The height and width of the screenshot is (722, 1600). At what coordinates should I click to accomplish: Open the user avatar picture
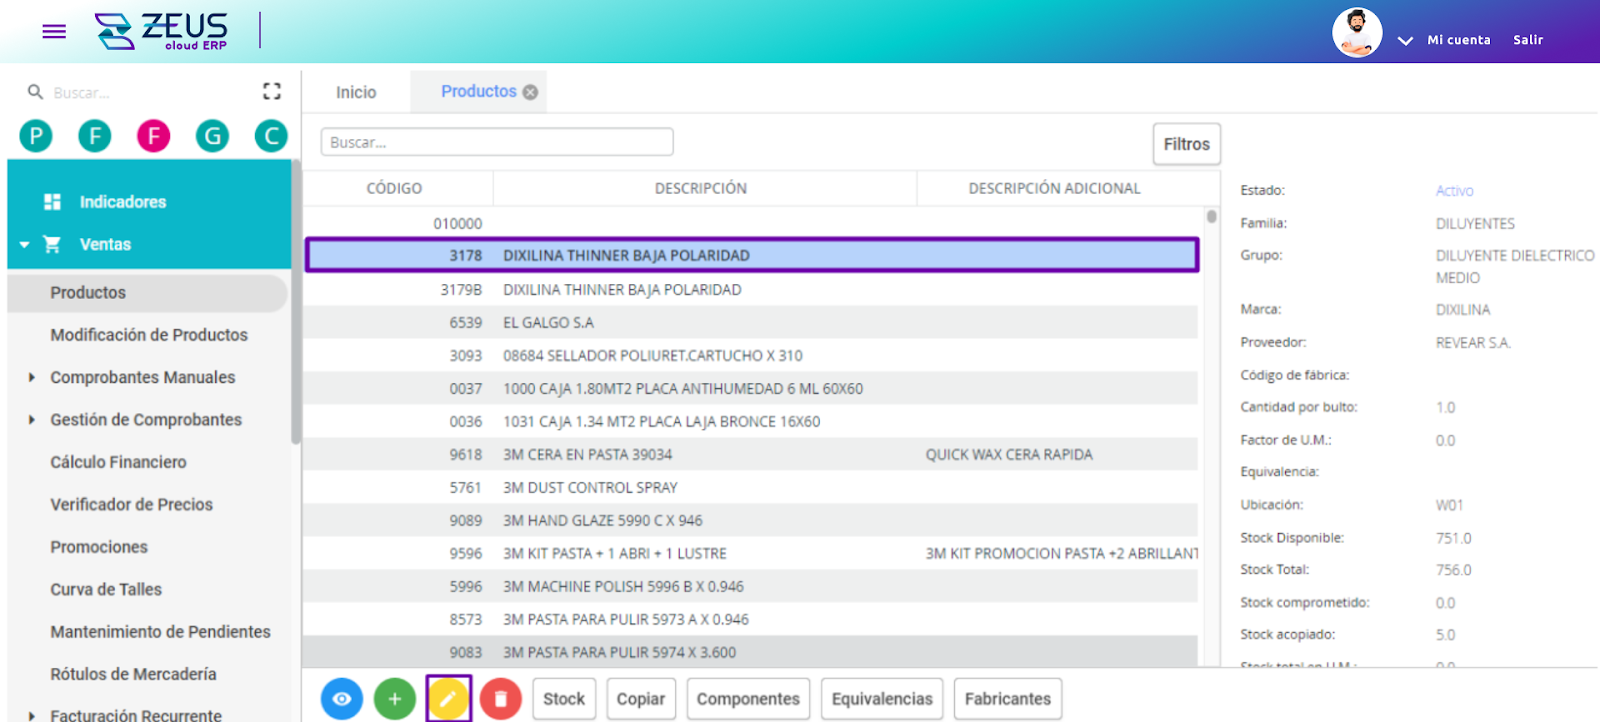[x=1357, y=33]
